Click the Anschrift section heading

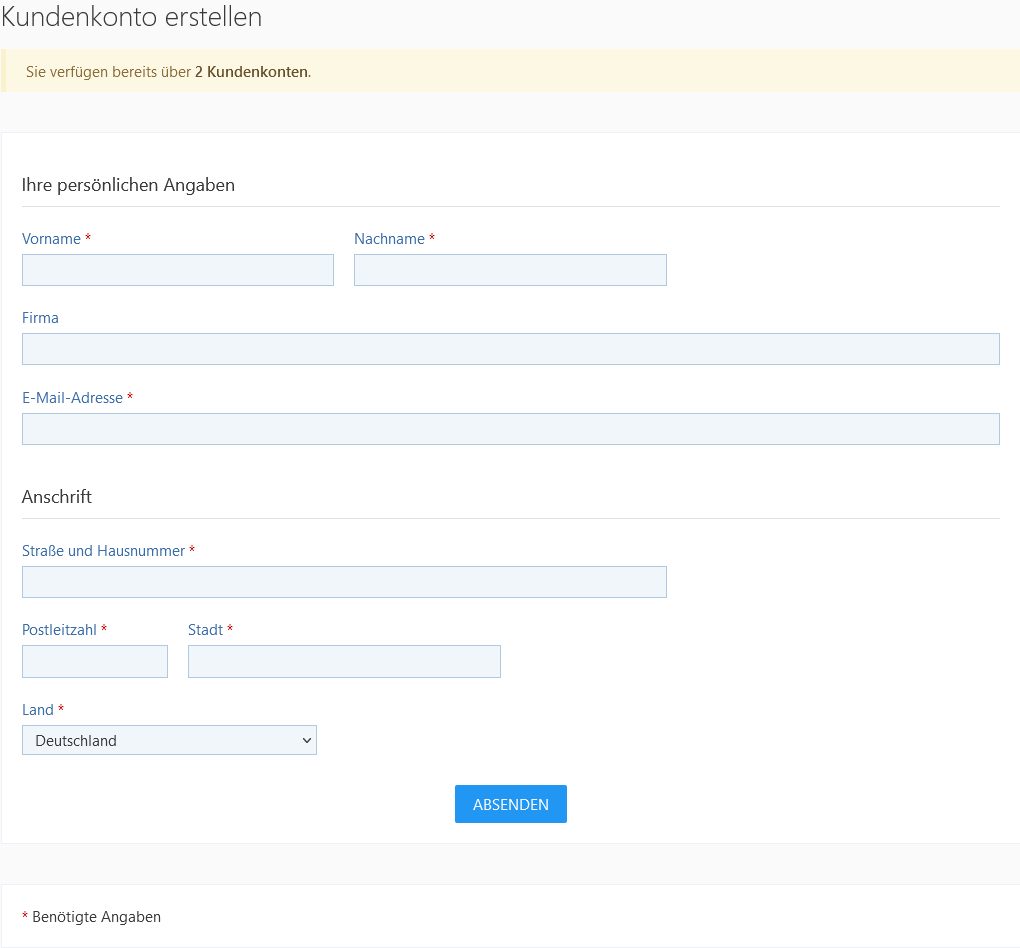coord(57,497)
